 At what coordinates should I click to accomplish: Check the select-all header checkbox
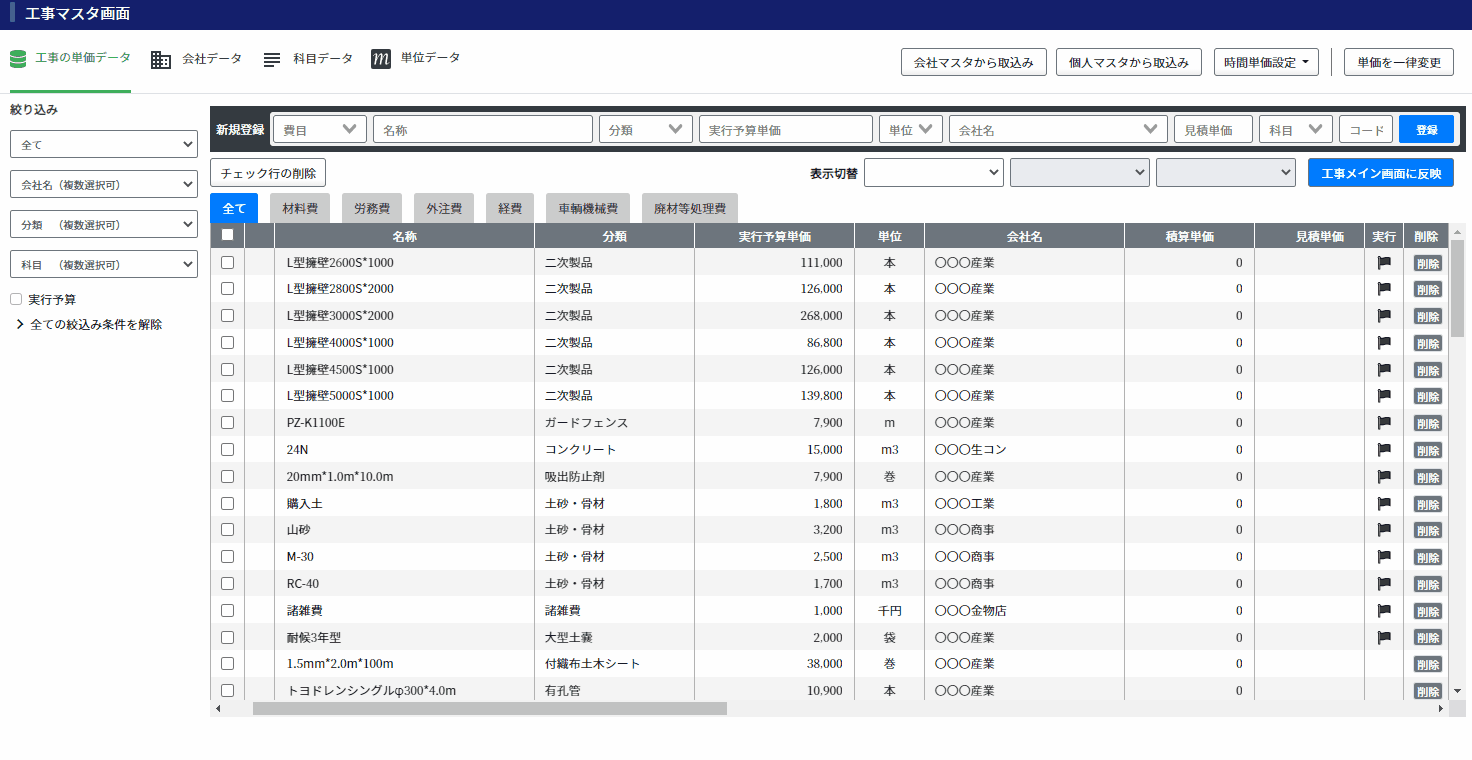(227, 235)
